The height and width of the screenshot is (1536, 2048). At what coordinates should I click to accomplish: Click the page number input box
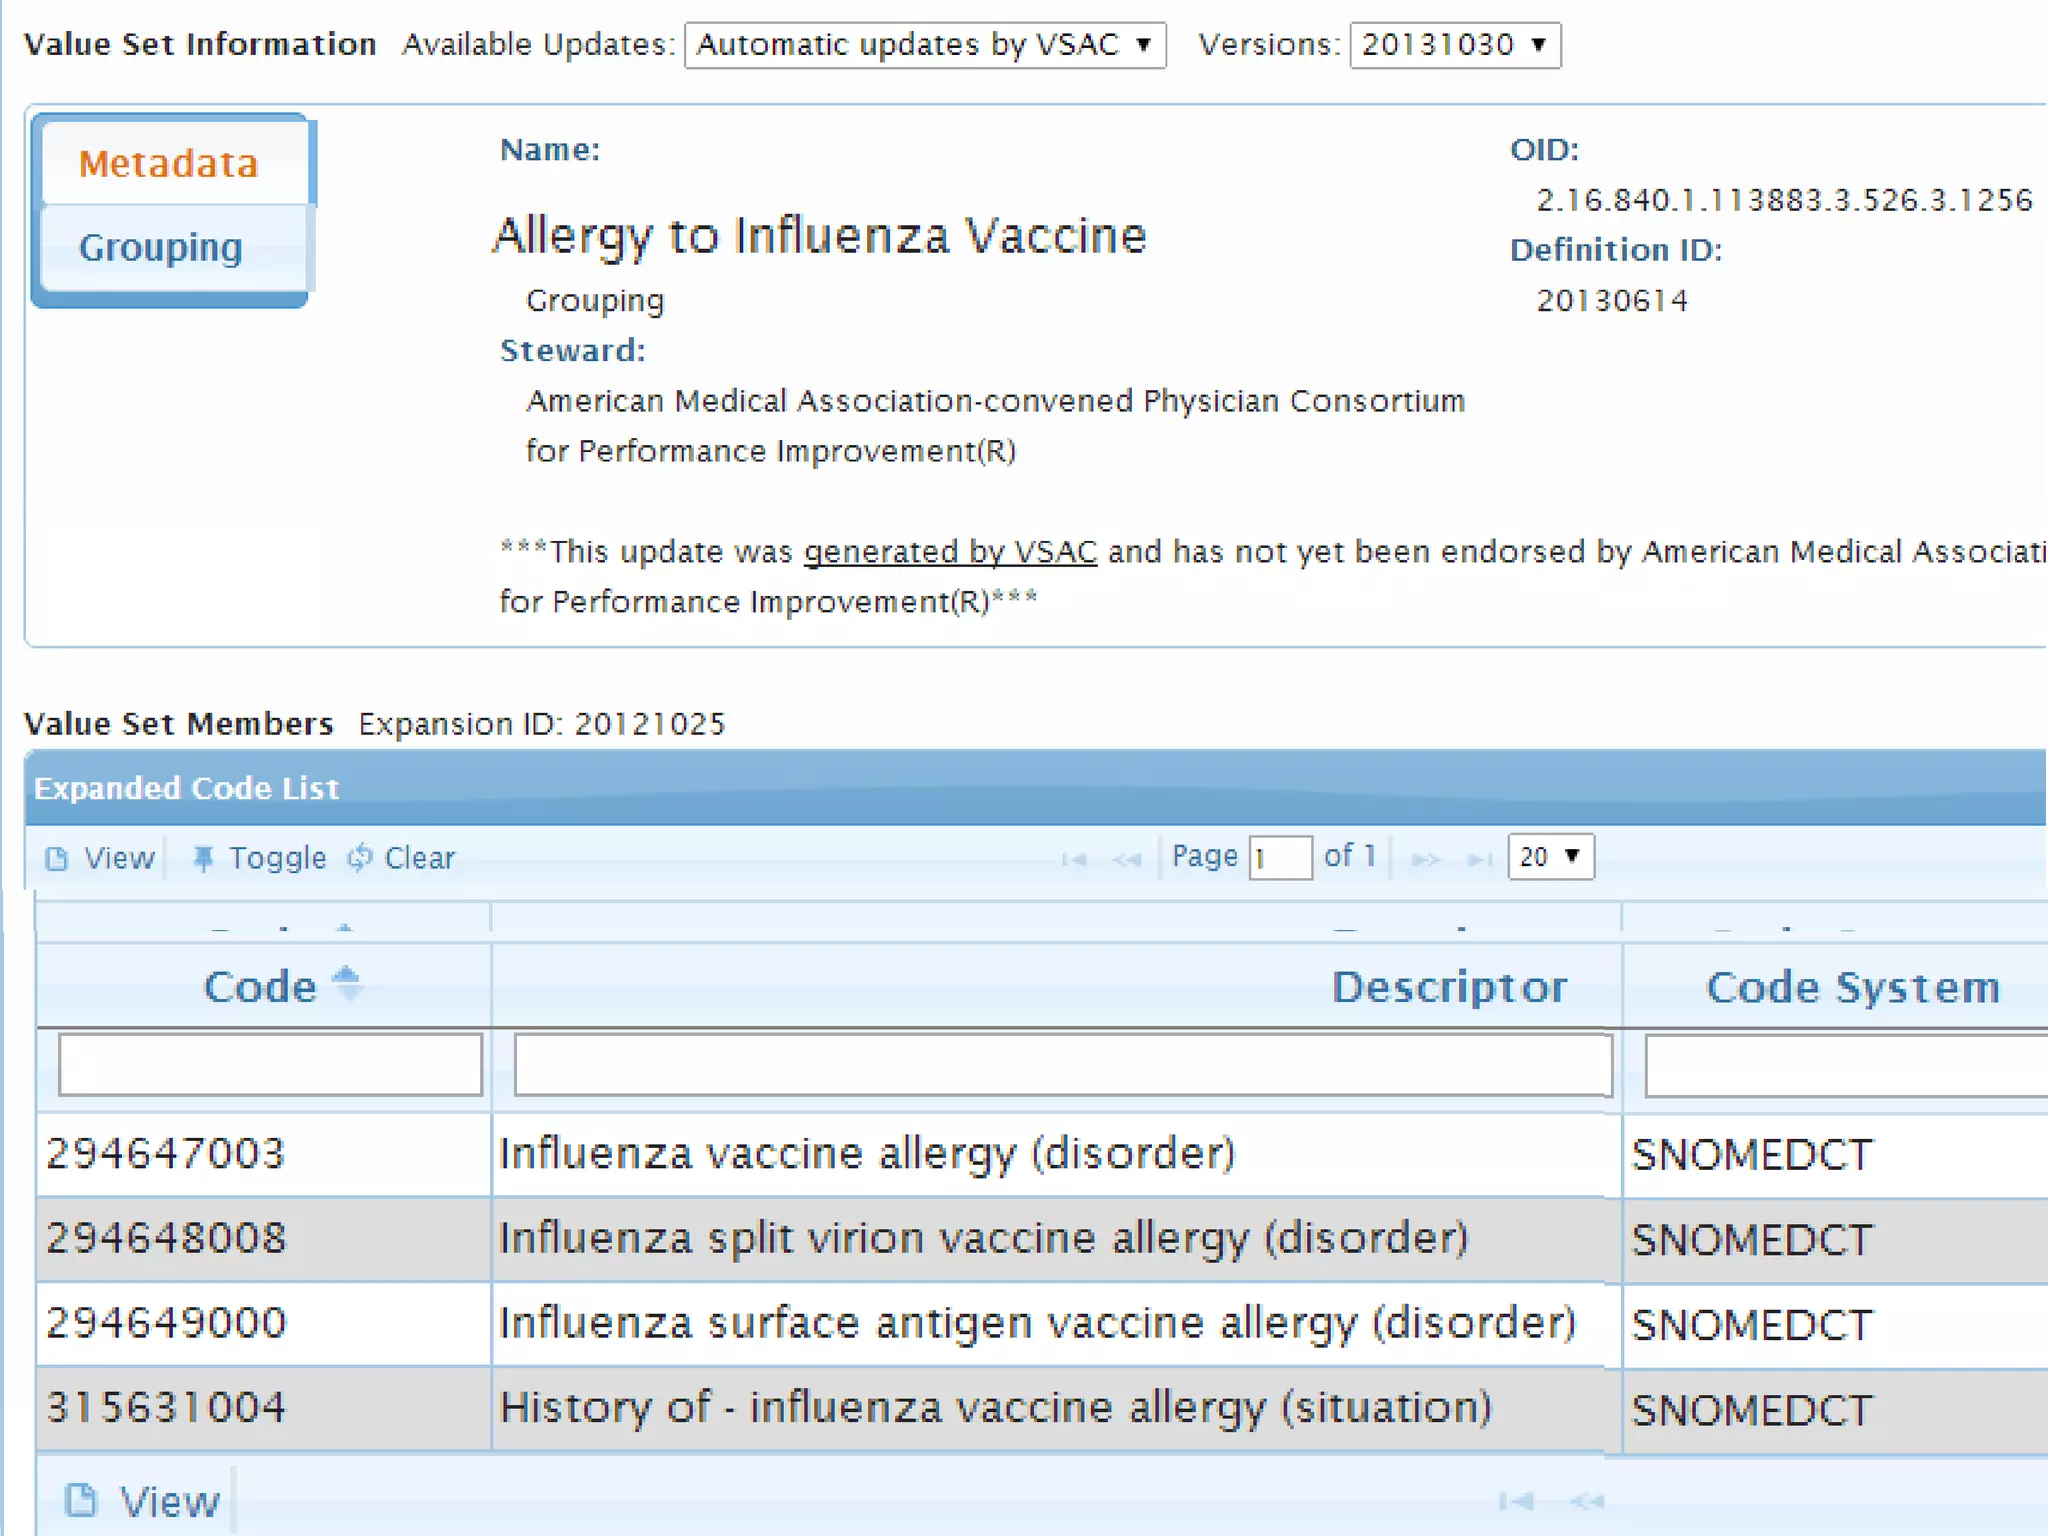tap(1279, 858)
